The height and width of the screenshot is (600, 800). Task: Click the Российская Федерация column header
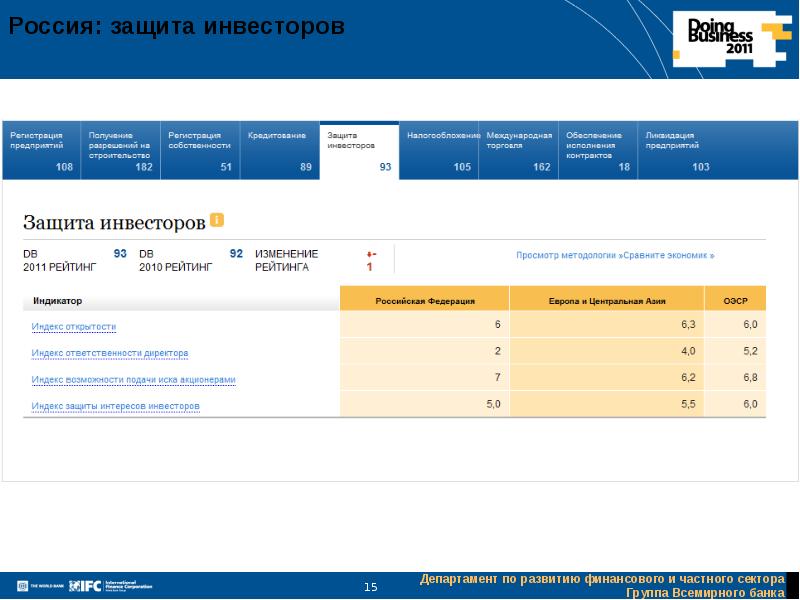click(x=424, y=300)
